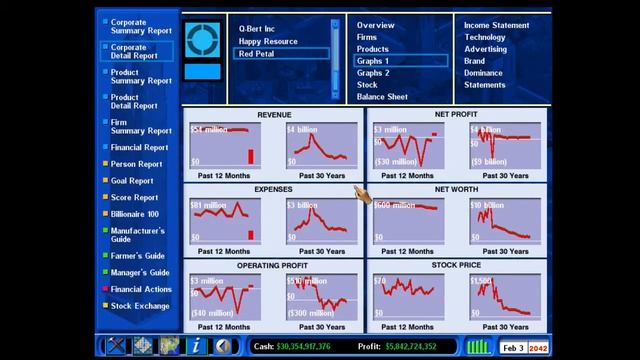
Task: Click the Feb 3 date display
Action: [513, 348]
